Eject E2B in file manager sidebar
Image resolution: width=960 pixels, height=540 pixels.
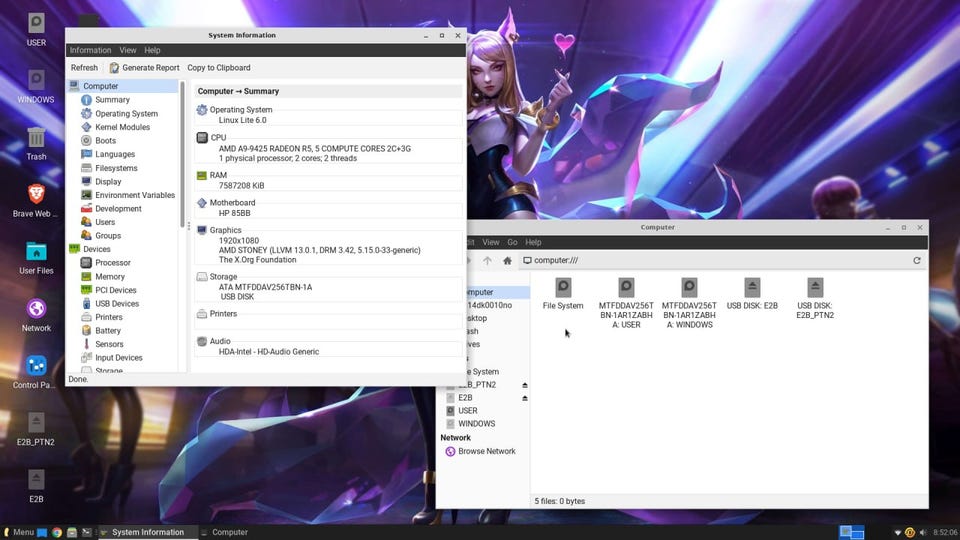click(x=525, y=397)
